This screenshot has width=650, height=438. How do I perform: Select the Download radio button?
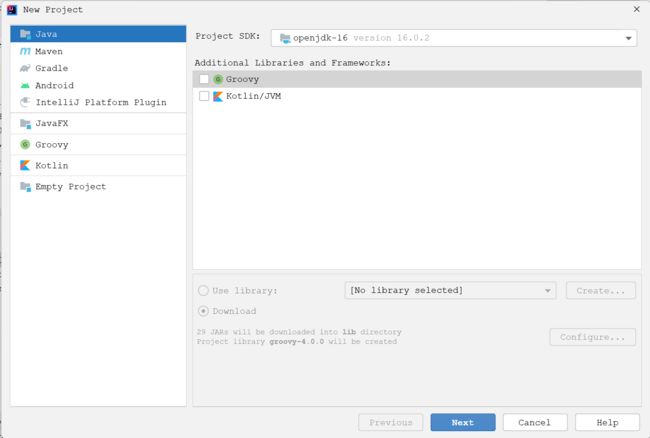(x=203, y=311)
